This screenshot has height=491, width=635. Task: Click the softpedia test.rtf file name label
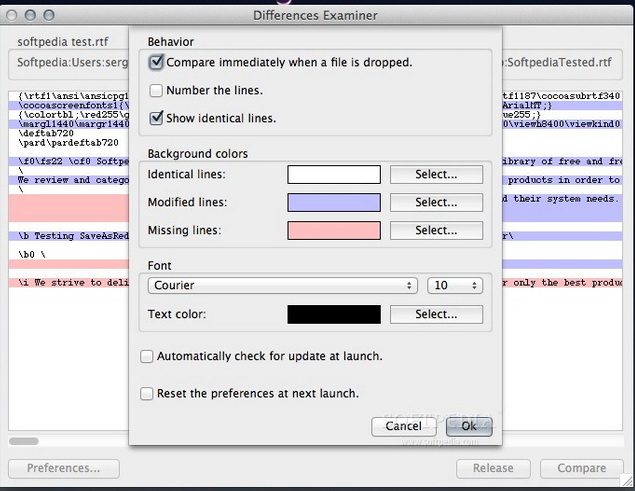[63, 42]
